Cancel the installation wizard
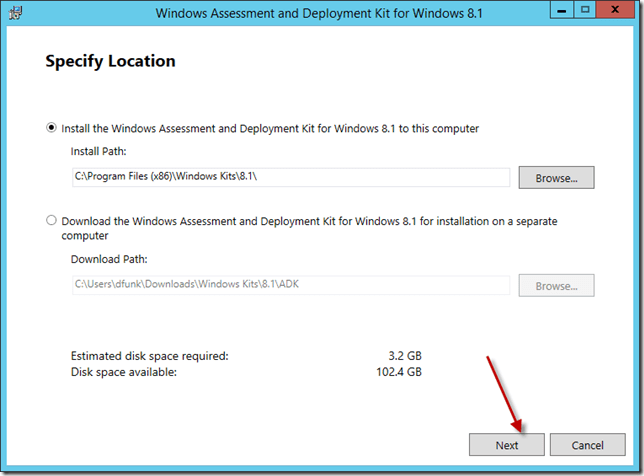Image resolution: width=644 pixels, height=476 pixels. (x=587, y=445)
